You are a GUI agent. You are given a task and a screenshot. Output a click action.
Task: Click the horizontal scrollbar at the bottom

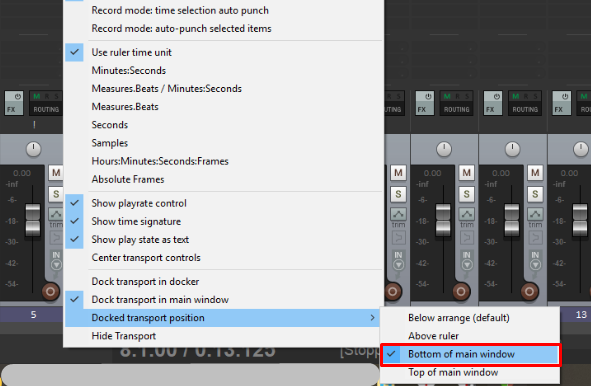pyautogui.click(x=190, y=375)
